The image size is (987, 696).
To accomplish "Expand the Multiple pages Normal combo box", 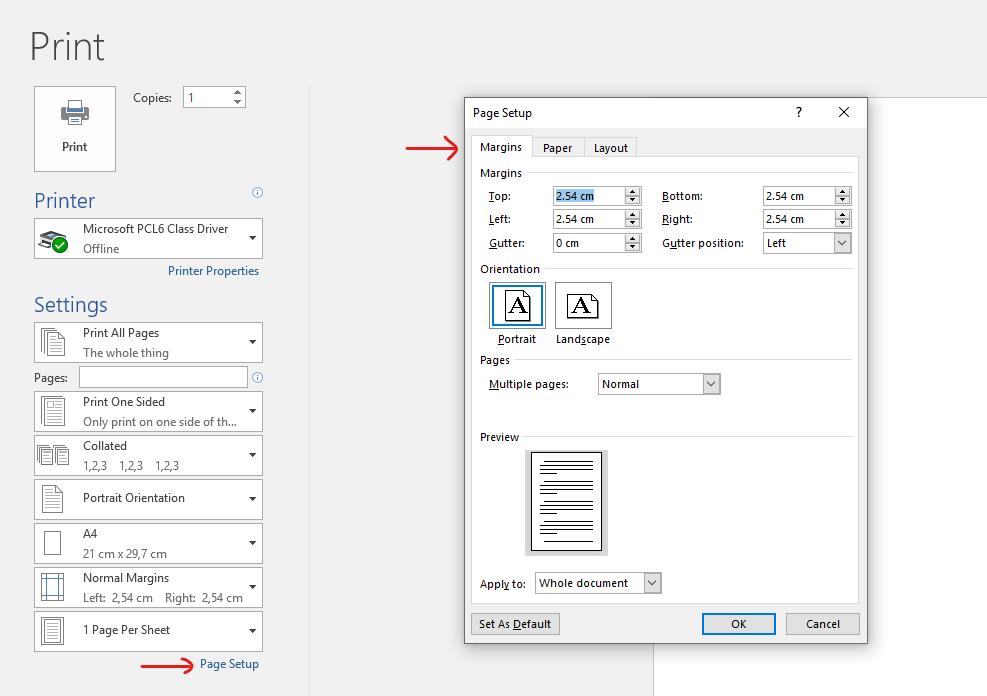I will click(711, 384).
